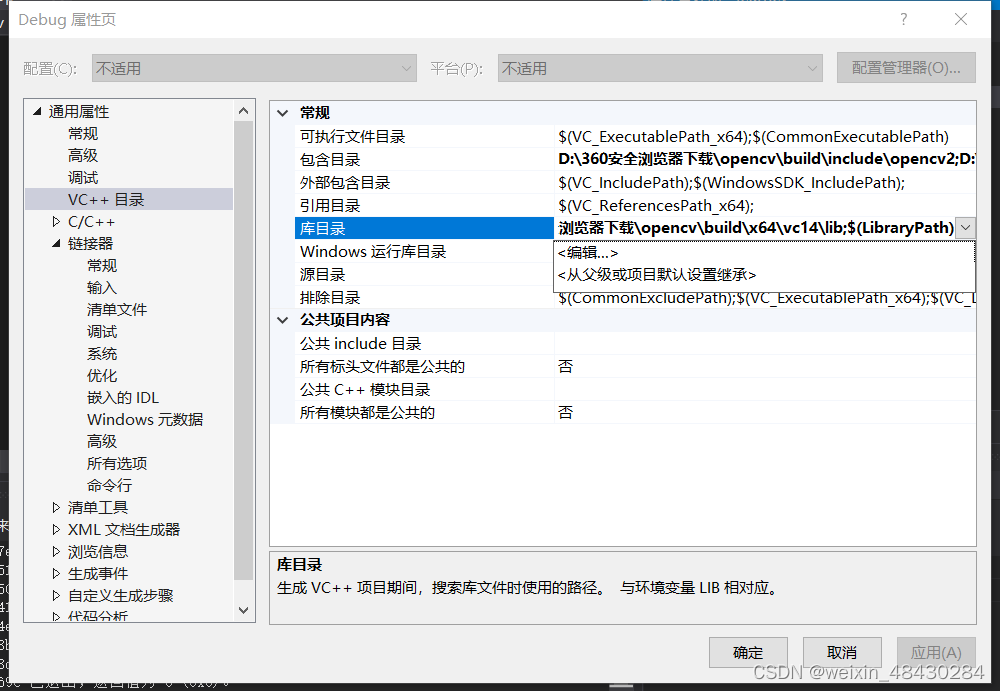The height and width of the screenshot is (691, 1000).
Task: Select 输入 under 链接器
Action: pyautogui.click(x=100, y=287)
